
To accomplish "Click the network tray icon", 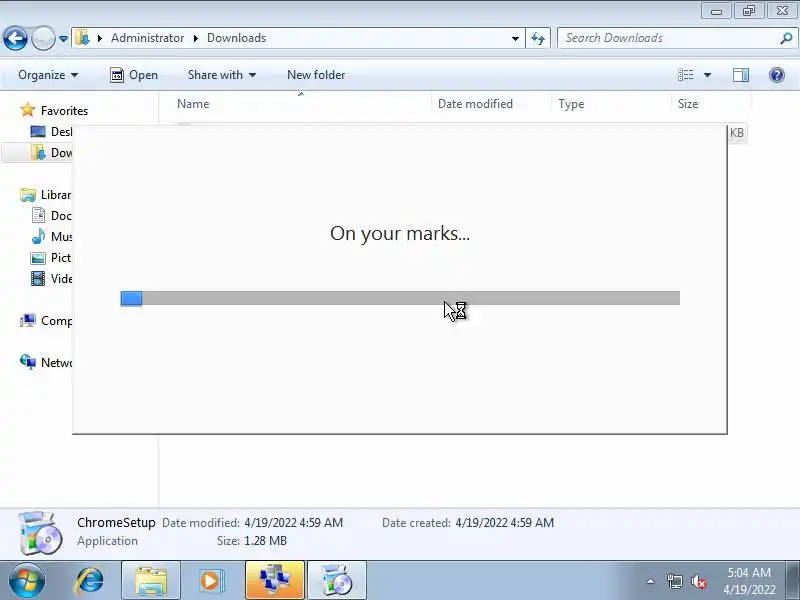I will click(674, 581).
